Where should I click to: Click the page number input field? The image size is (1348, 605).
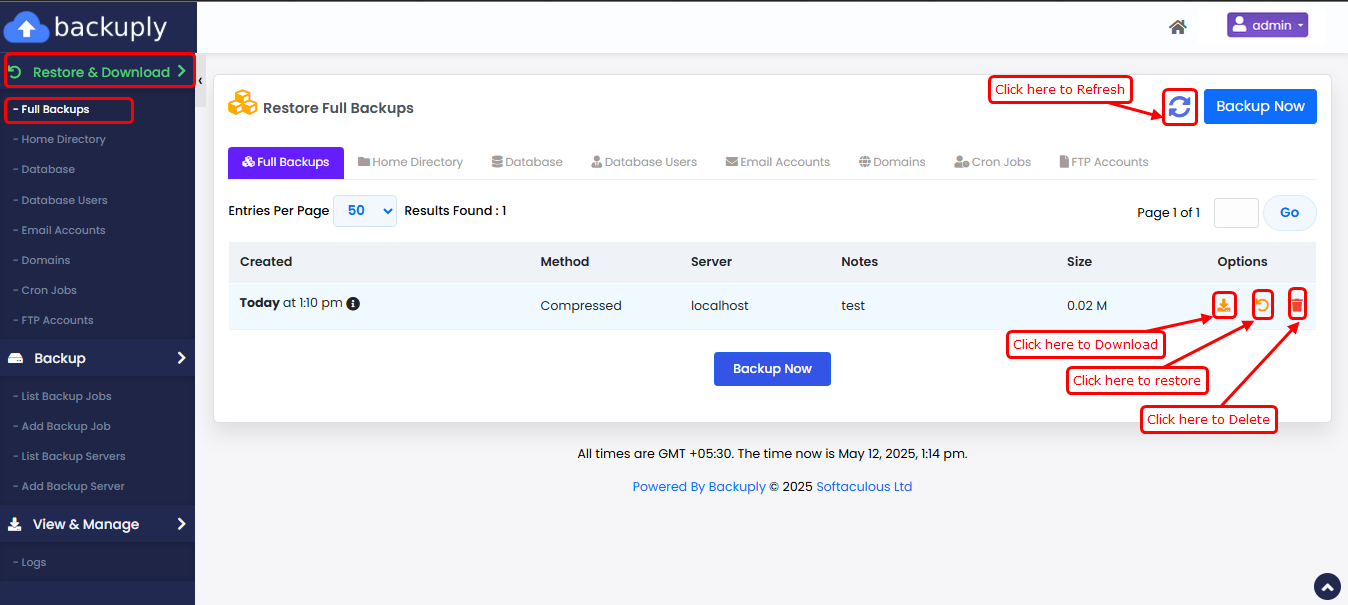(x=1235, y=213)
